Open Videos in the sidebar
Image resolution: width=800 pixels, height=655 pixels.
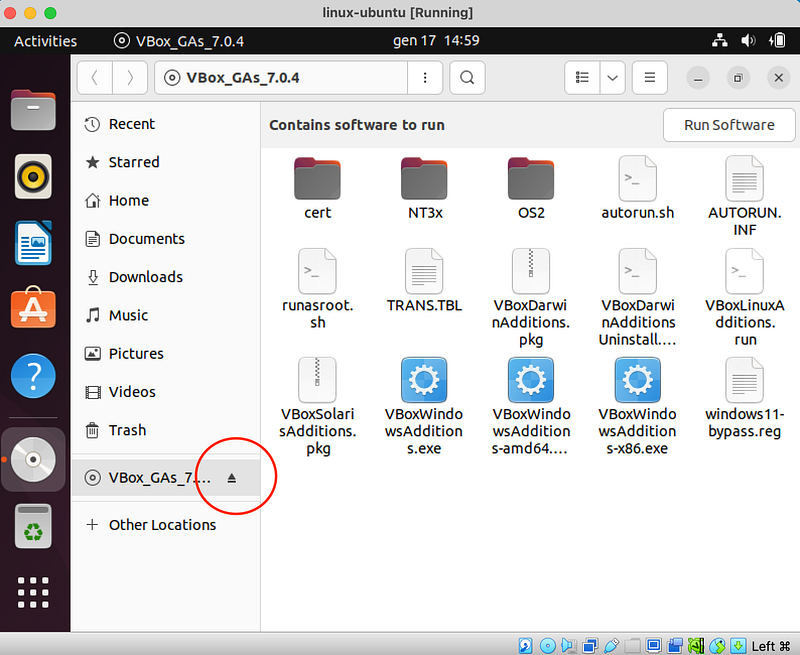tap(166, 392)
